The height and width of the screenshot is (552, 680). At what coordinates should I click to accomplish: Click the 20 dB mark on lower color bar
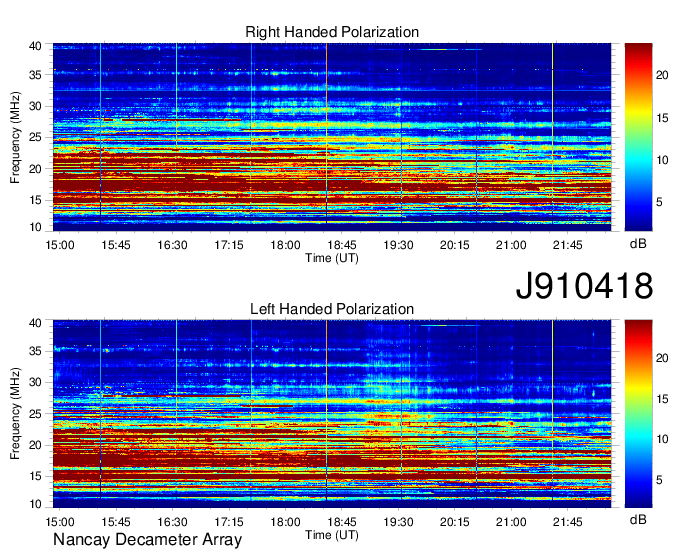coord(662,358)
